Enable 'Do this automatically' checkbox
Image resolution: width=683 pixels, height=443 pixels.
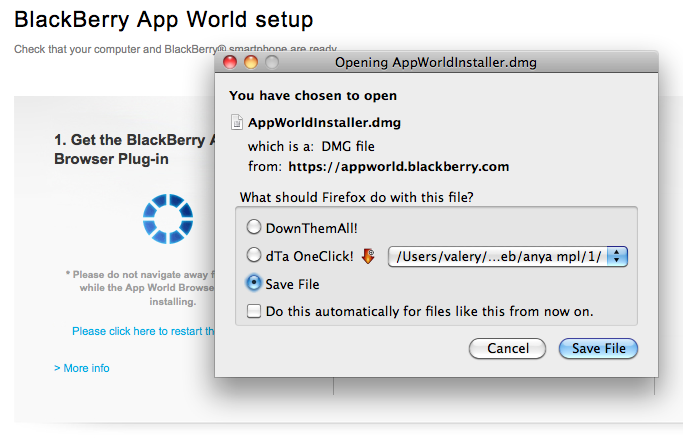pyautogui.click(x=254, y=311)
